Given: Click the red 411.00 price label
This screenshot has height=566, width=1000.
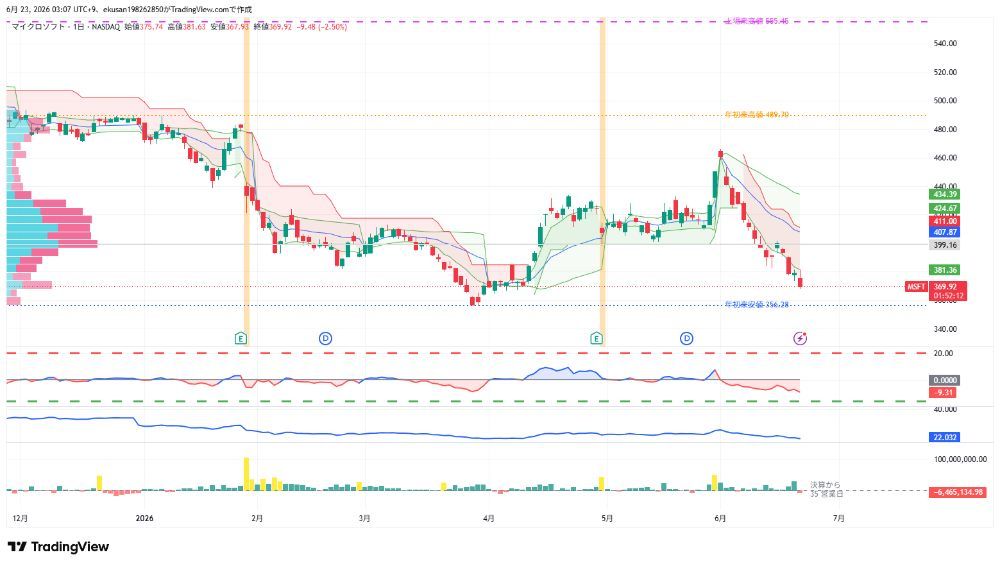Looking at the screenshot, I should pyautogui.click(x=945, y=221).
